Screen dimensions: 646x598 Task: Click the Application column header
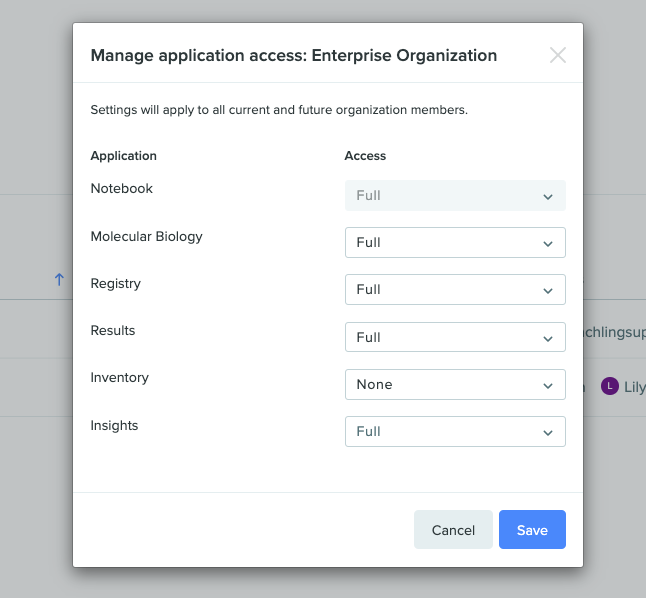pyautogui.click(x=124, y=156)
